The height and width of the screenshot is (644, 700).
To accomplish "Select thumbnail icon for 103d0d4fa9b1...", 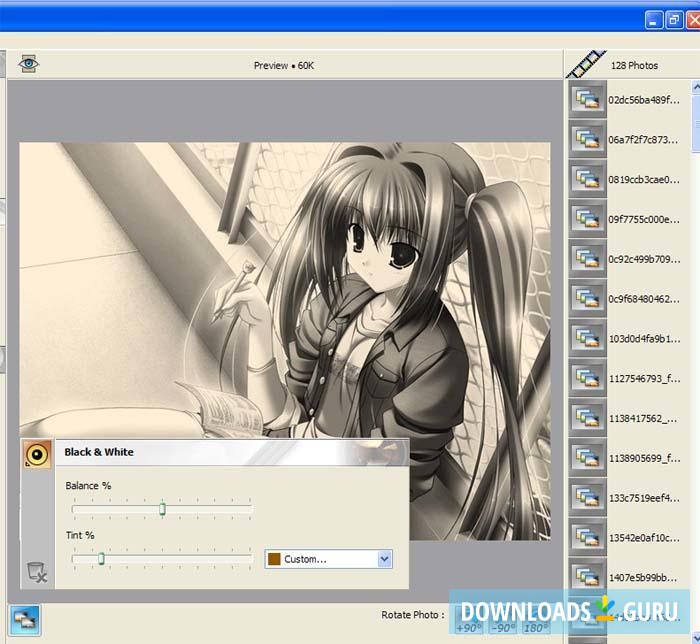I will pos(587,338).
